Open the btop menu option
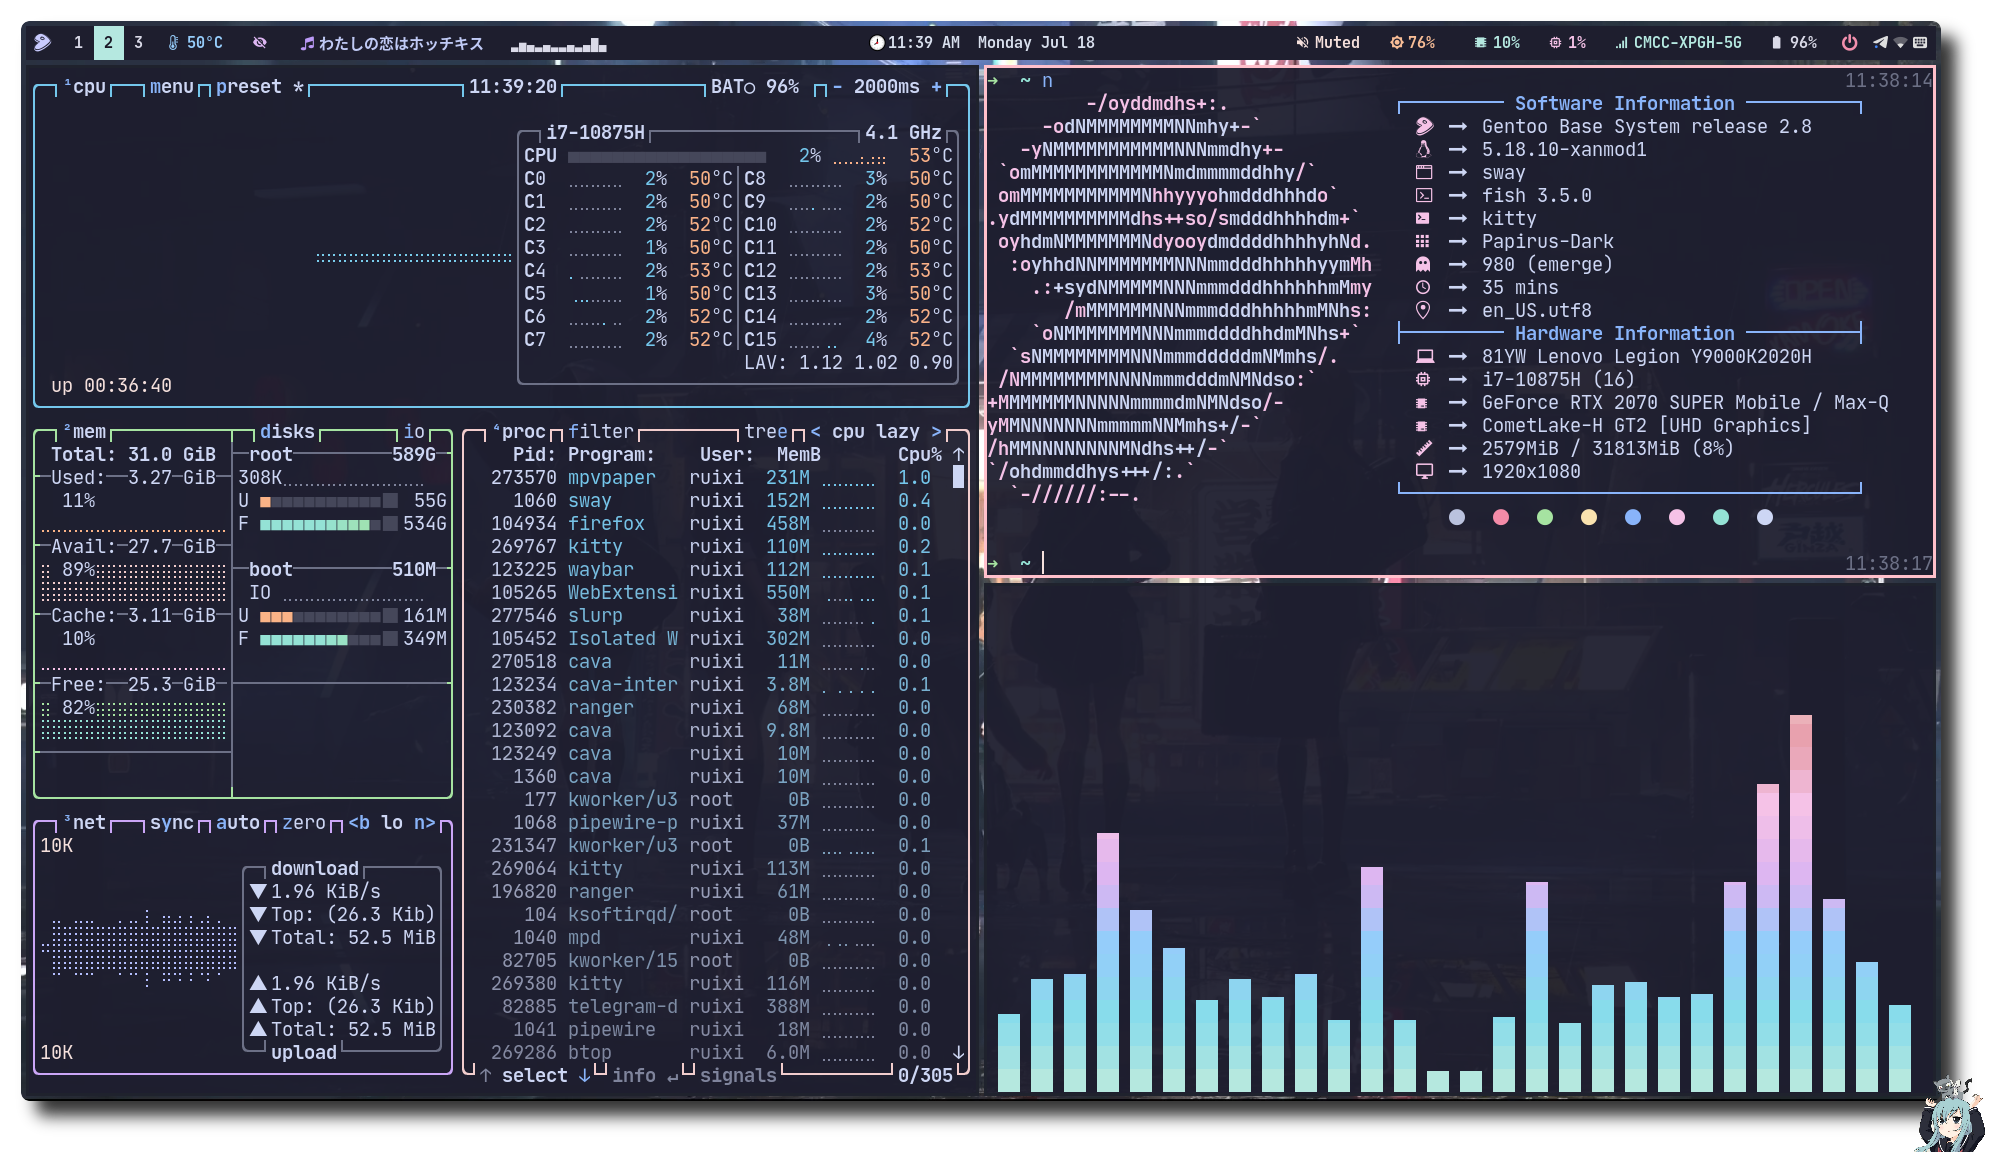 (x=171, y=87)
